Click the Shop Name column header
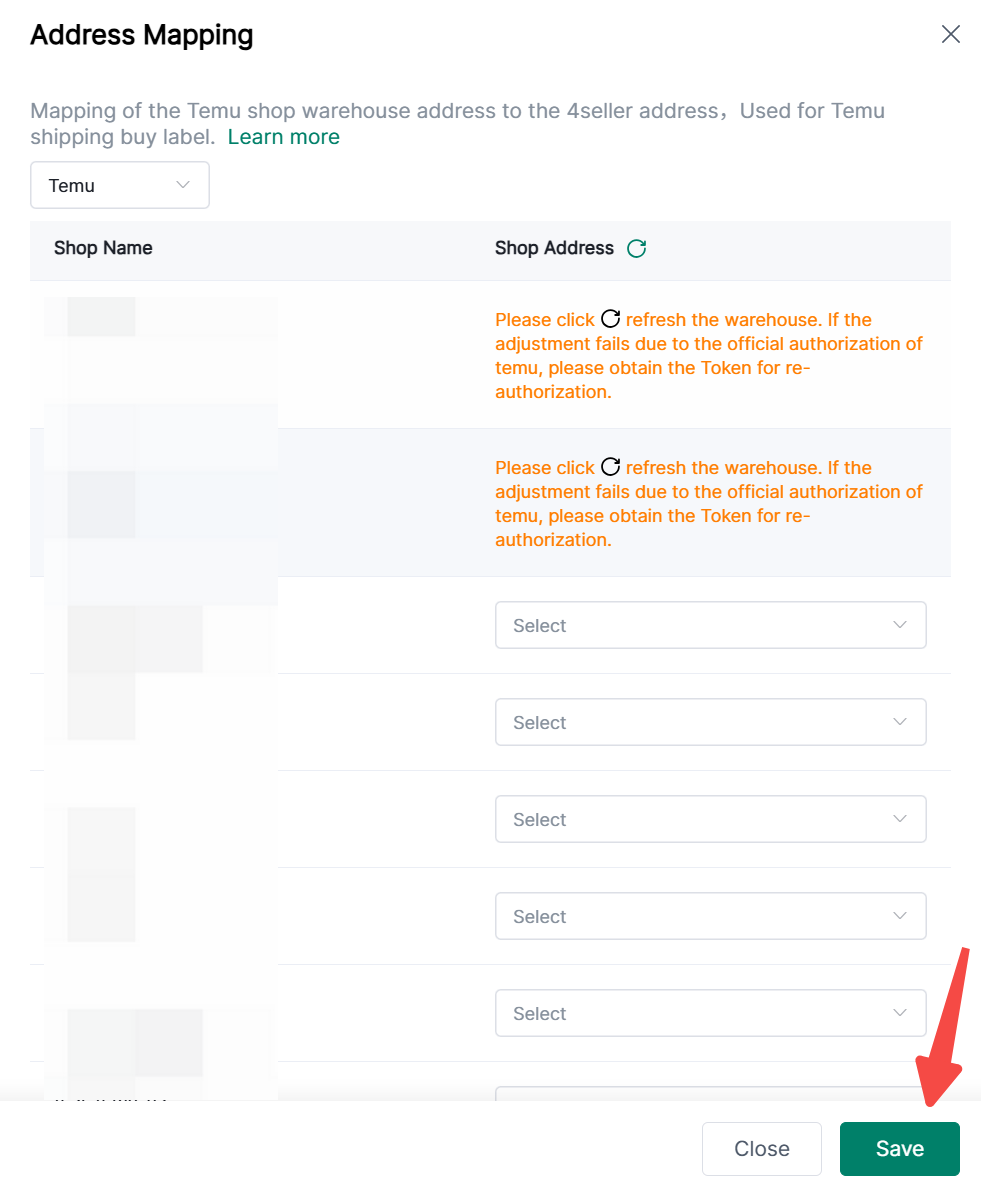981x1189 pixels. [x=103, y=248]
